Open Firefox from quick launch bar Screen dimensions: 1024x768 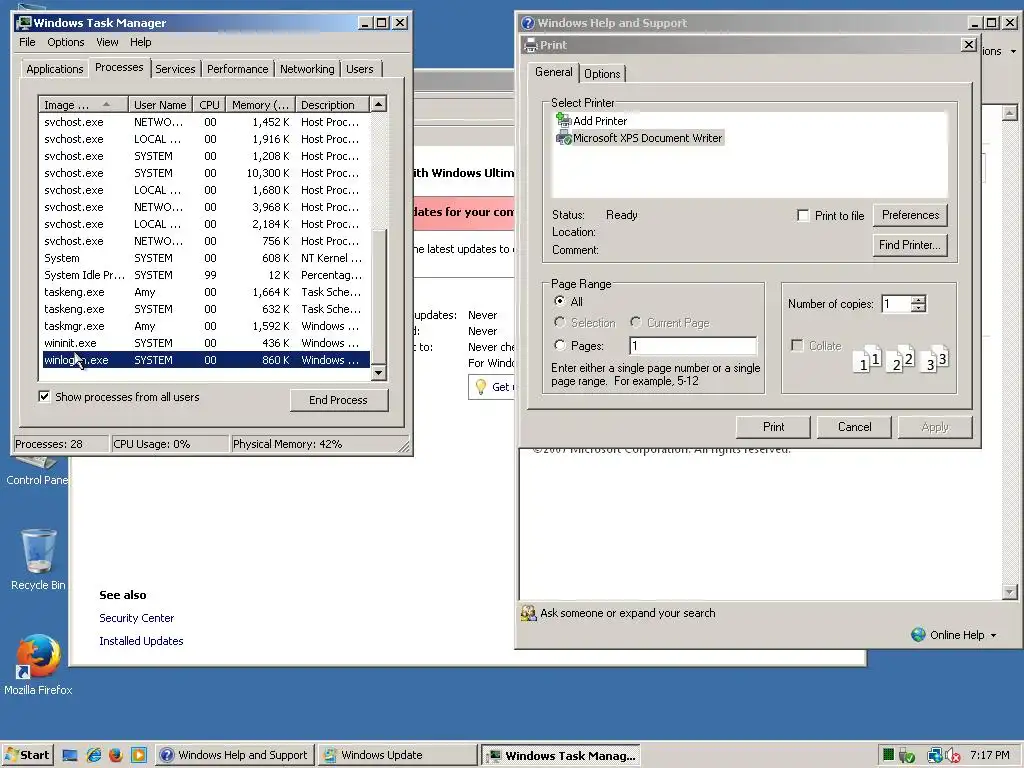point(116,755)
